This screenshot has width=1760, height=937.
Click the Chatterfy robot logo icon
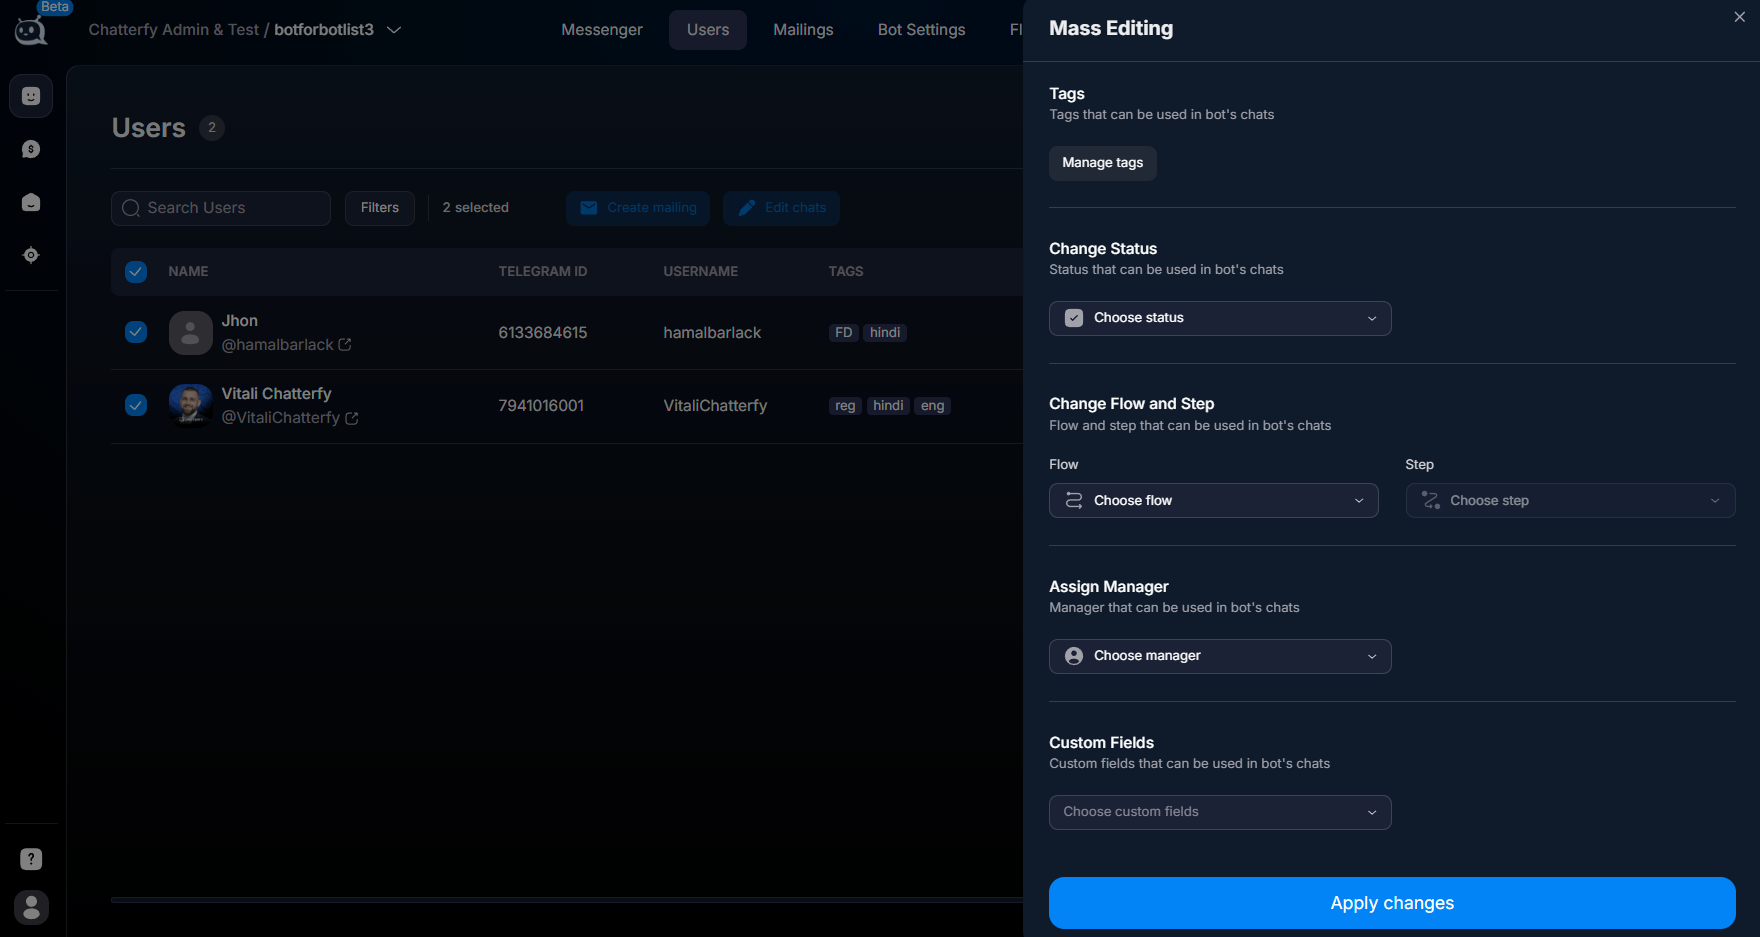31,31
